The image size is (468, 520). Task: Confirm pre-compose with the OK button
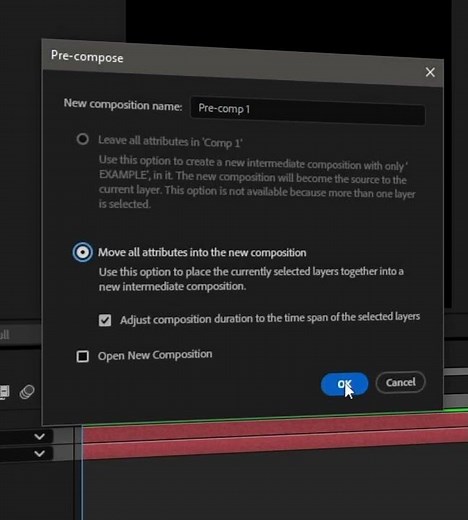click(x=344, y=384)
